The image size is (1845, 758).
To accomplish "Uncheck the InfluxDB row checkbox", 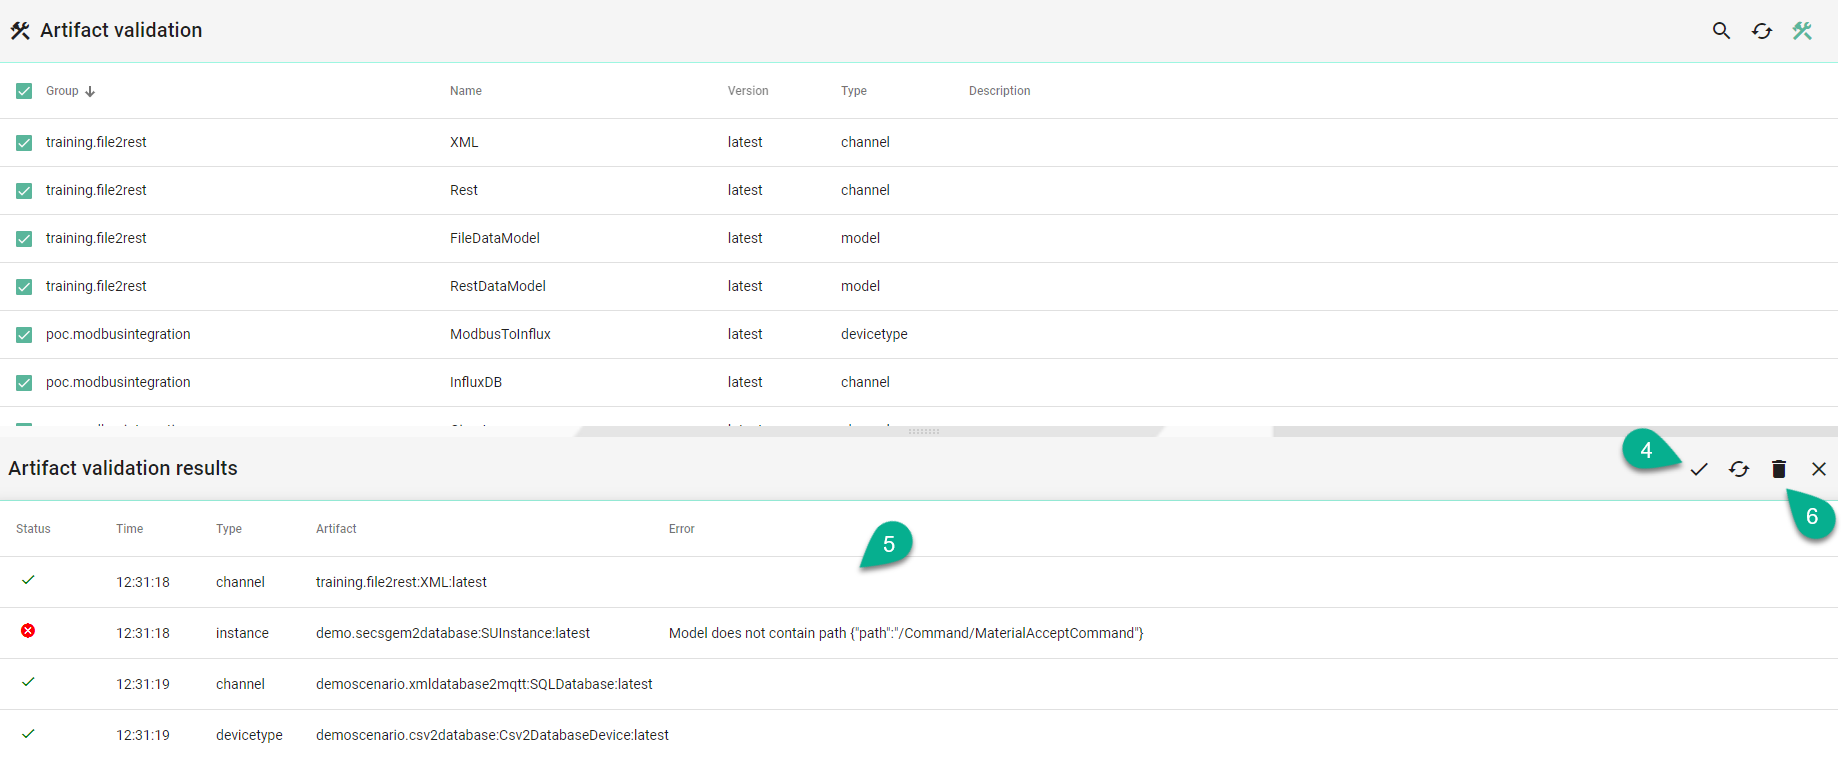I will tap(24, 383).
